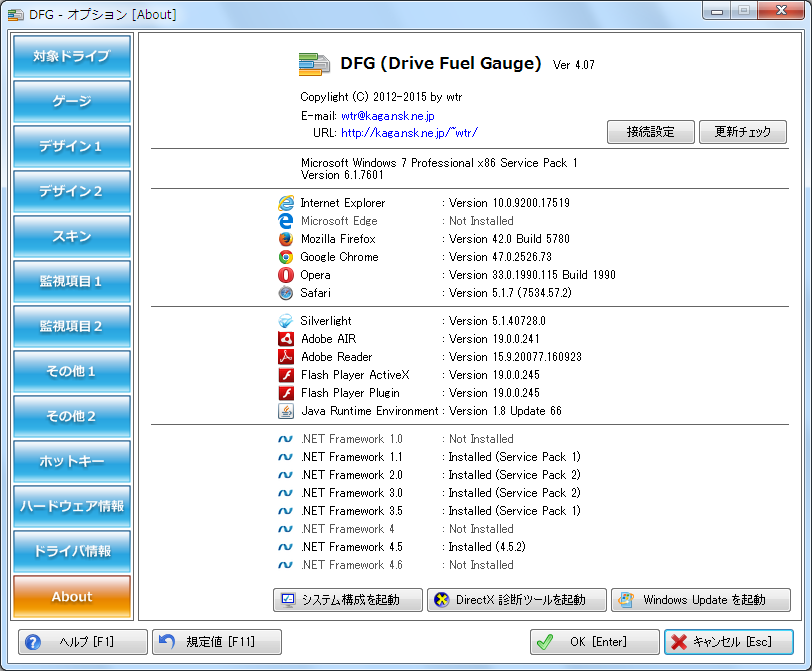Image resolution: width=812 pixels, height=671 pixels.
Task: Click the Opera browser icon
Action: click(x=285, y=275)
